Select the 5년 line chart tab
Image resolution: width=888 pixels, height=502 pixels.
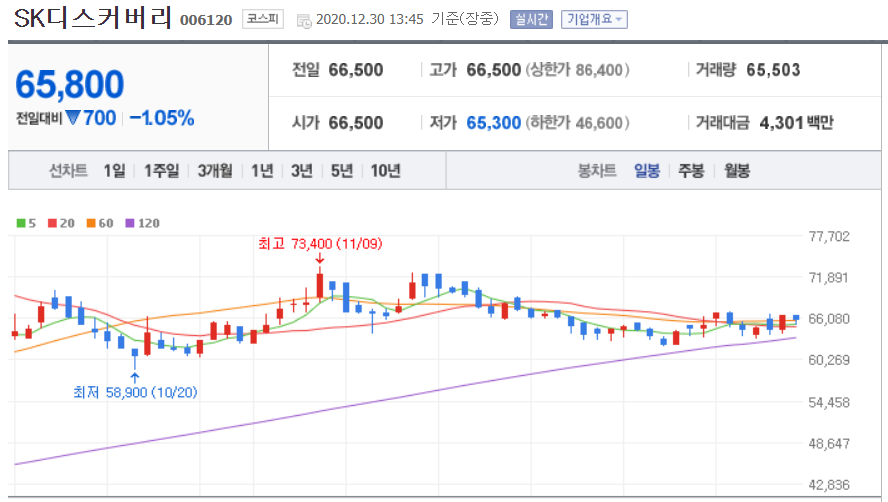(x=341, y=170)
